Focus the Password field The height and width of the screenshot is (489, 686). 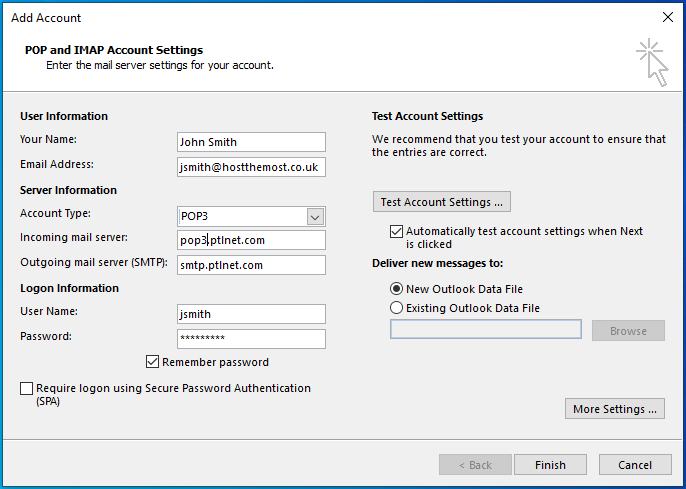pyautogui.click(x=250, y=338)
